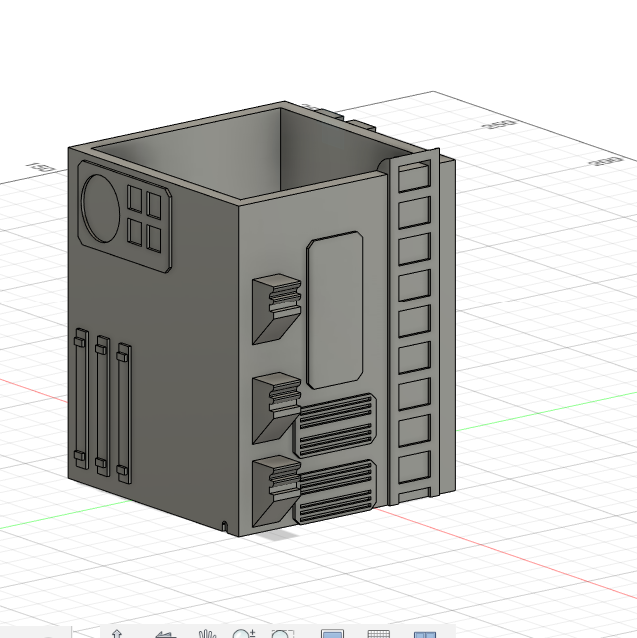
Task: Open the Viewports layout icon
Action: (x=425, y=634)
